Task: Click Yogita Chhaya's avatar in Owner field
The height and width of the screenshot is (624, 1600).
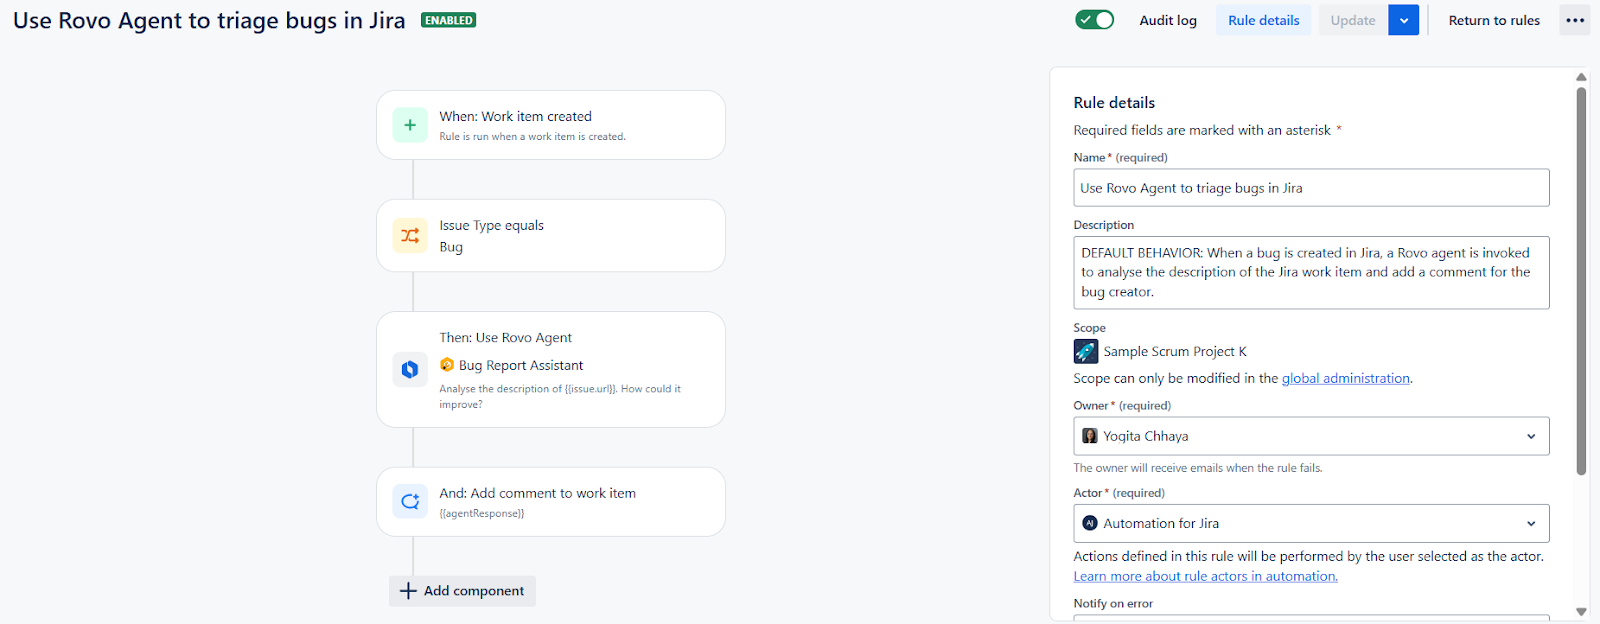Action: point(1090,436)
